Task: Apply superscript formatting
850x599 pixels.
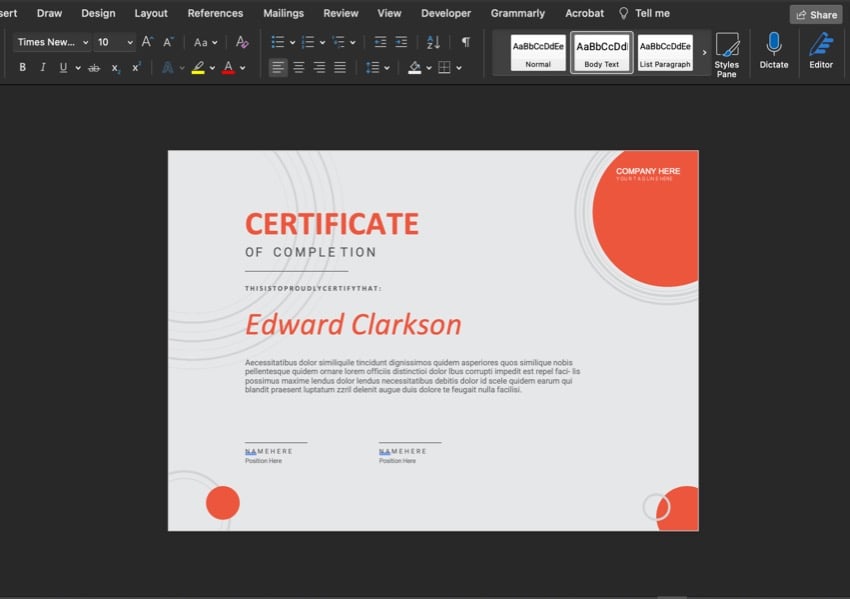Action: tap(135, 67)
